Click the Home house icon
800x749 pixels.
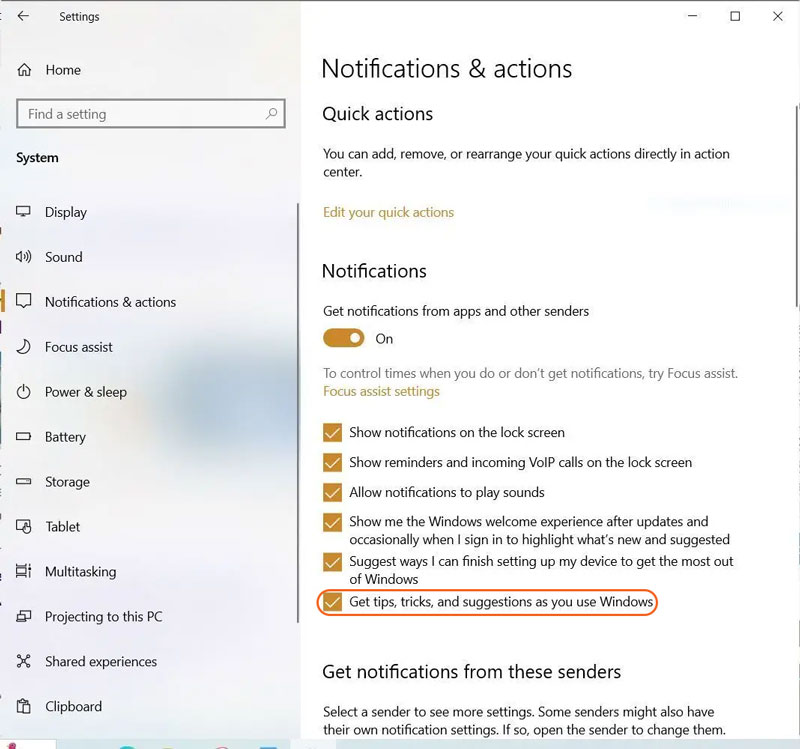click(24, 70)
